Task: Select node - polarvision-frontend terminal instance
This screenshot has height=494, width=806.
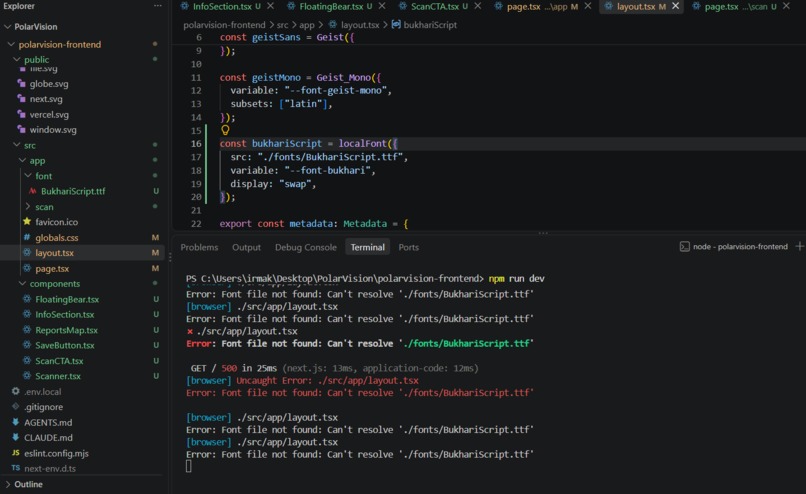Action: [x=734, y=247]
